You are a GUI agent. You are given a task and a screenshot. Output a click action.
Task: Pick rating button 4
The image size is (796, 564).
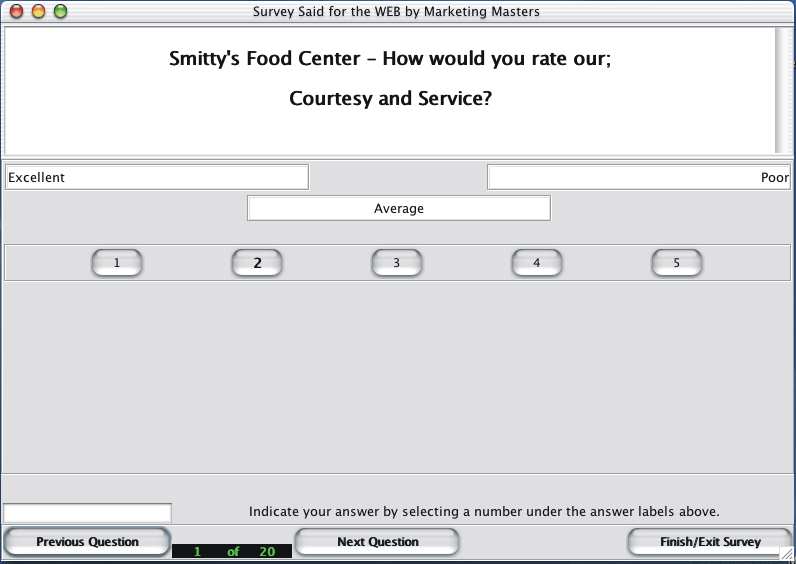[537, 262]
